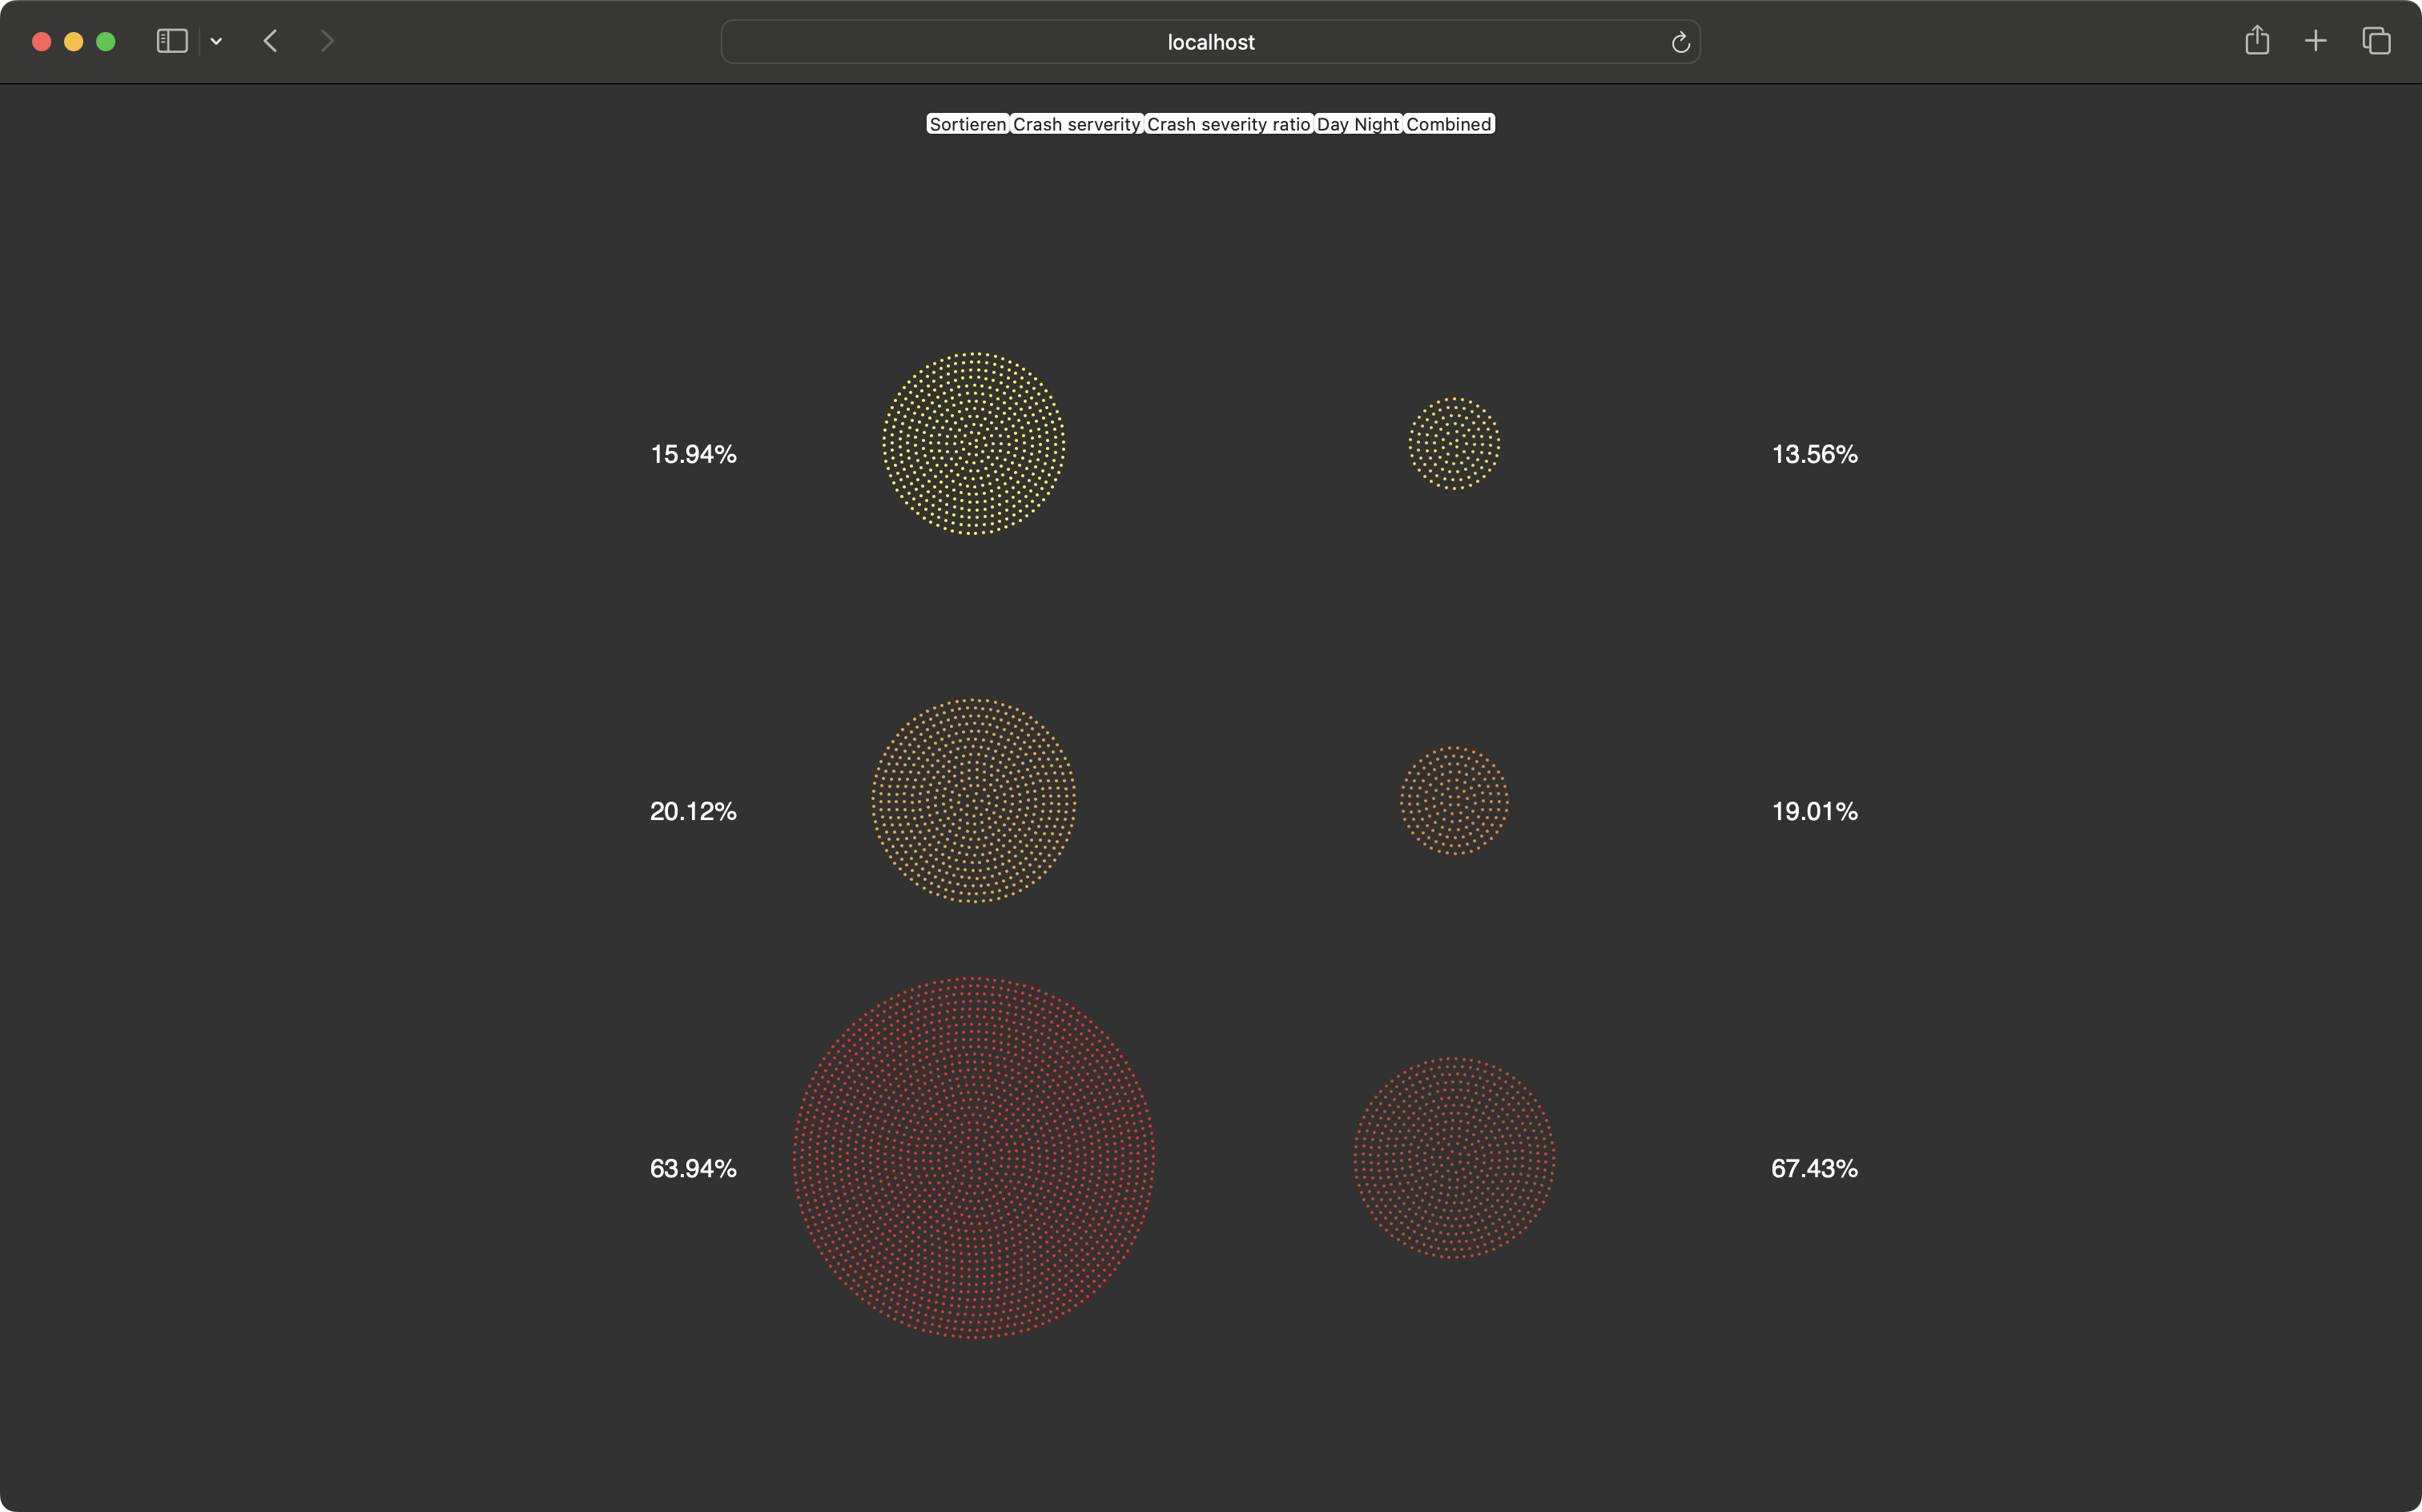Image resolution: width=2422 pixels, height=1512 pixels.
Task: Click the green fullscreen window button
Action: coord(106,41)
